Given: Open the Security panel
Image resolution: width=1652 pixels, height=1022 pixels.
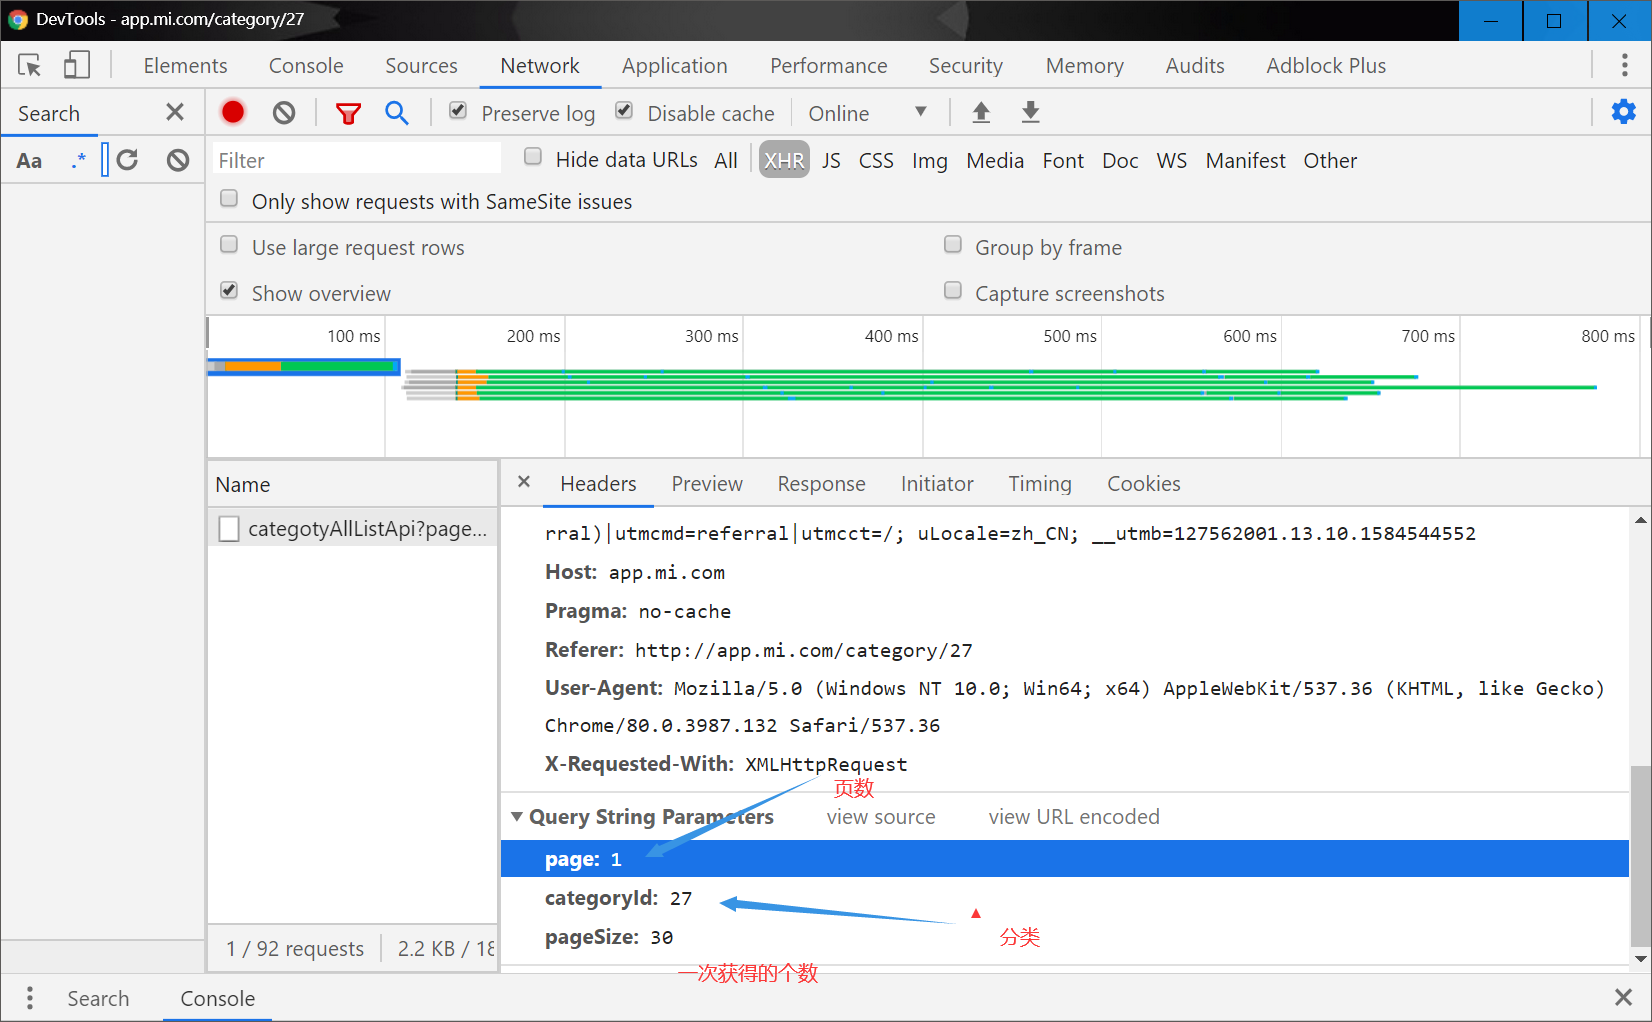Looking at the screenshot, I should click(966, 66).
